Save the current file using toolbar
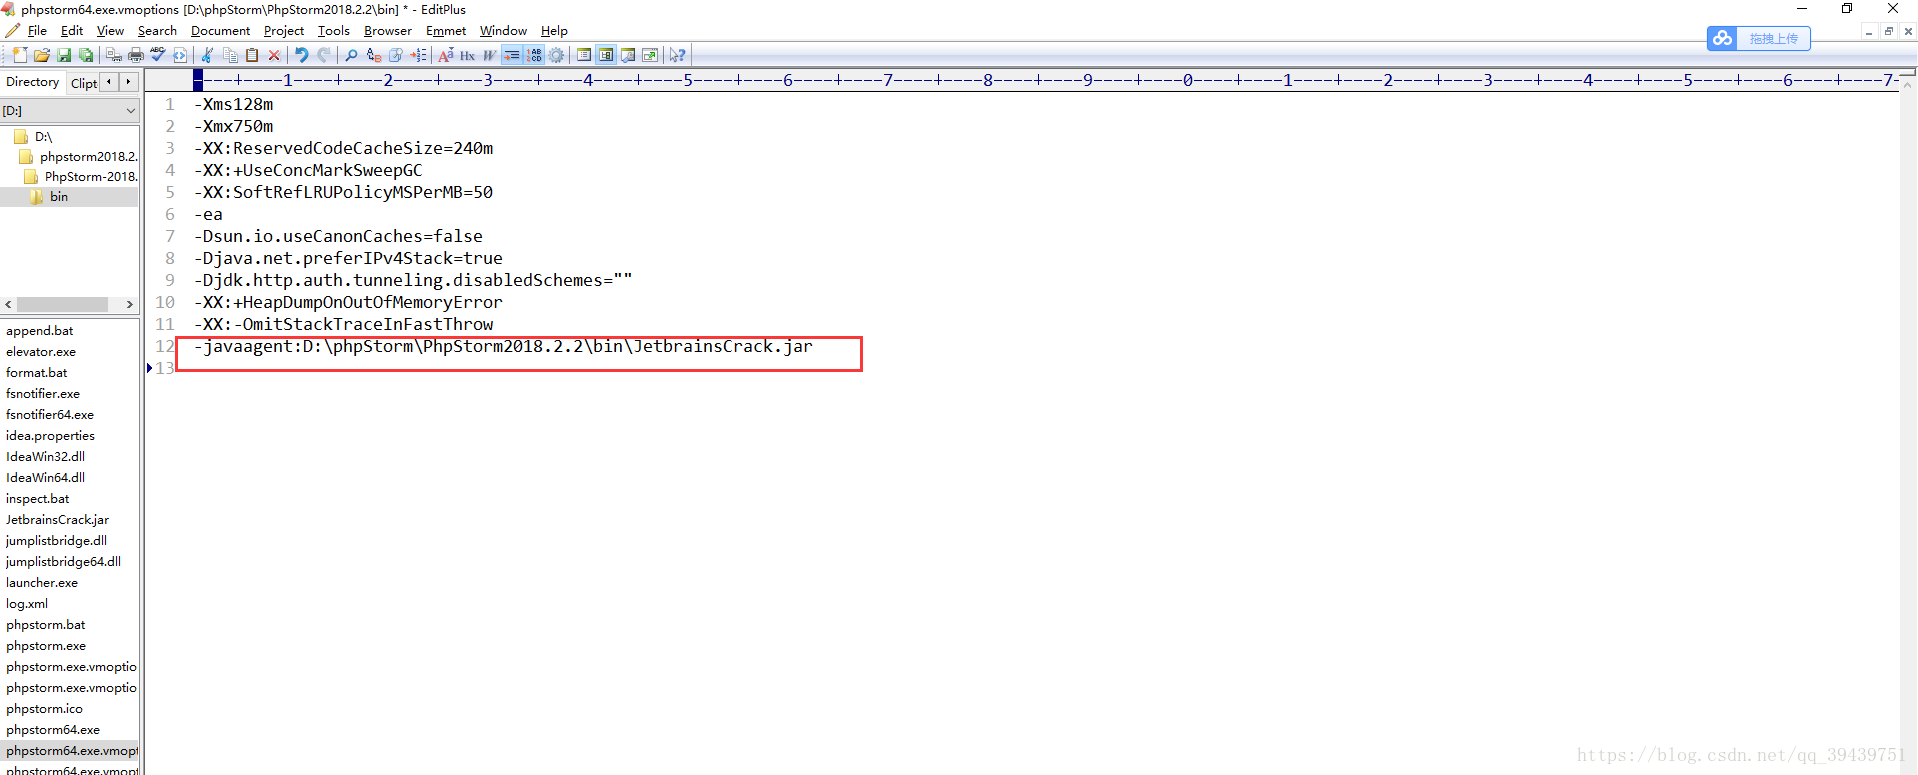Image resolution: width=1918 pixels, height=775 pixels. click(x=64, y=55)
